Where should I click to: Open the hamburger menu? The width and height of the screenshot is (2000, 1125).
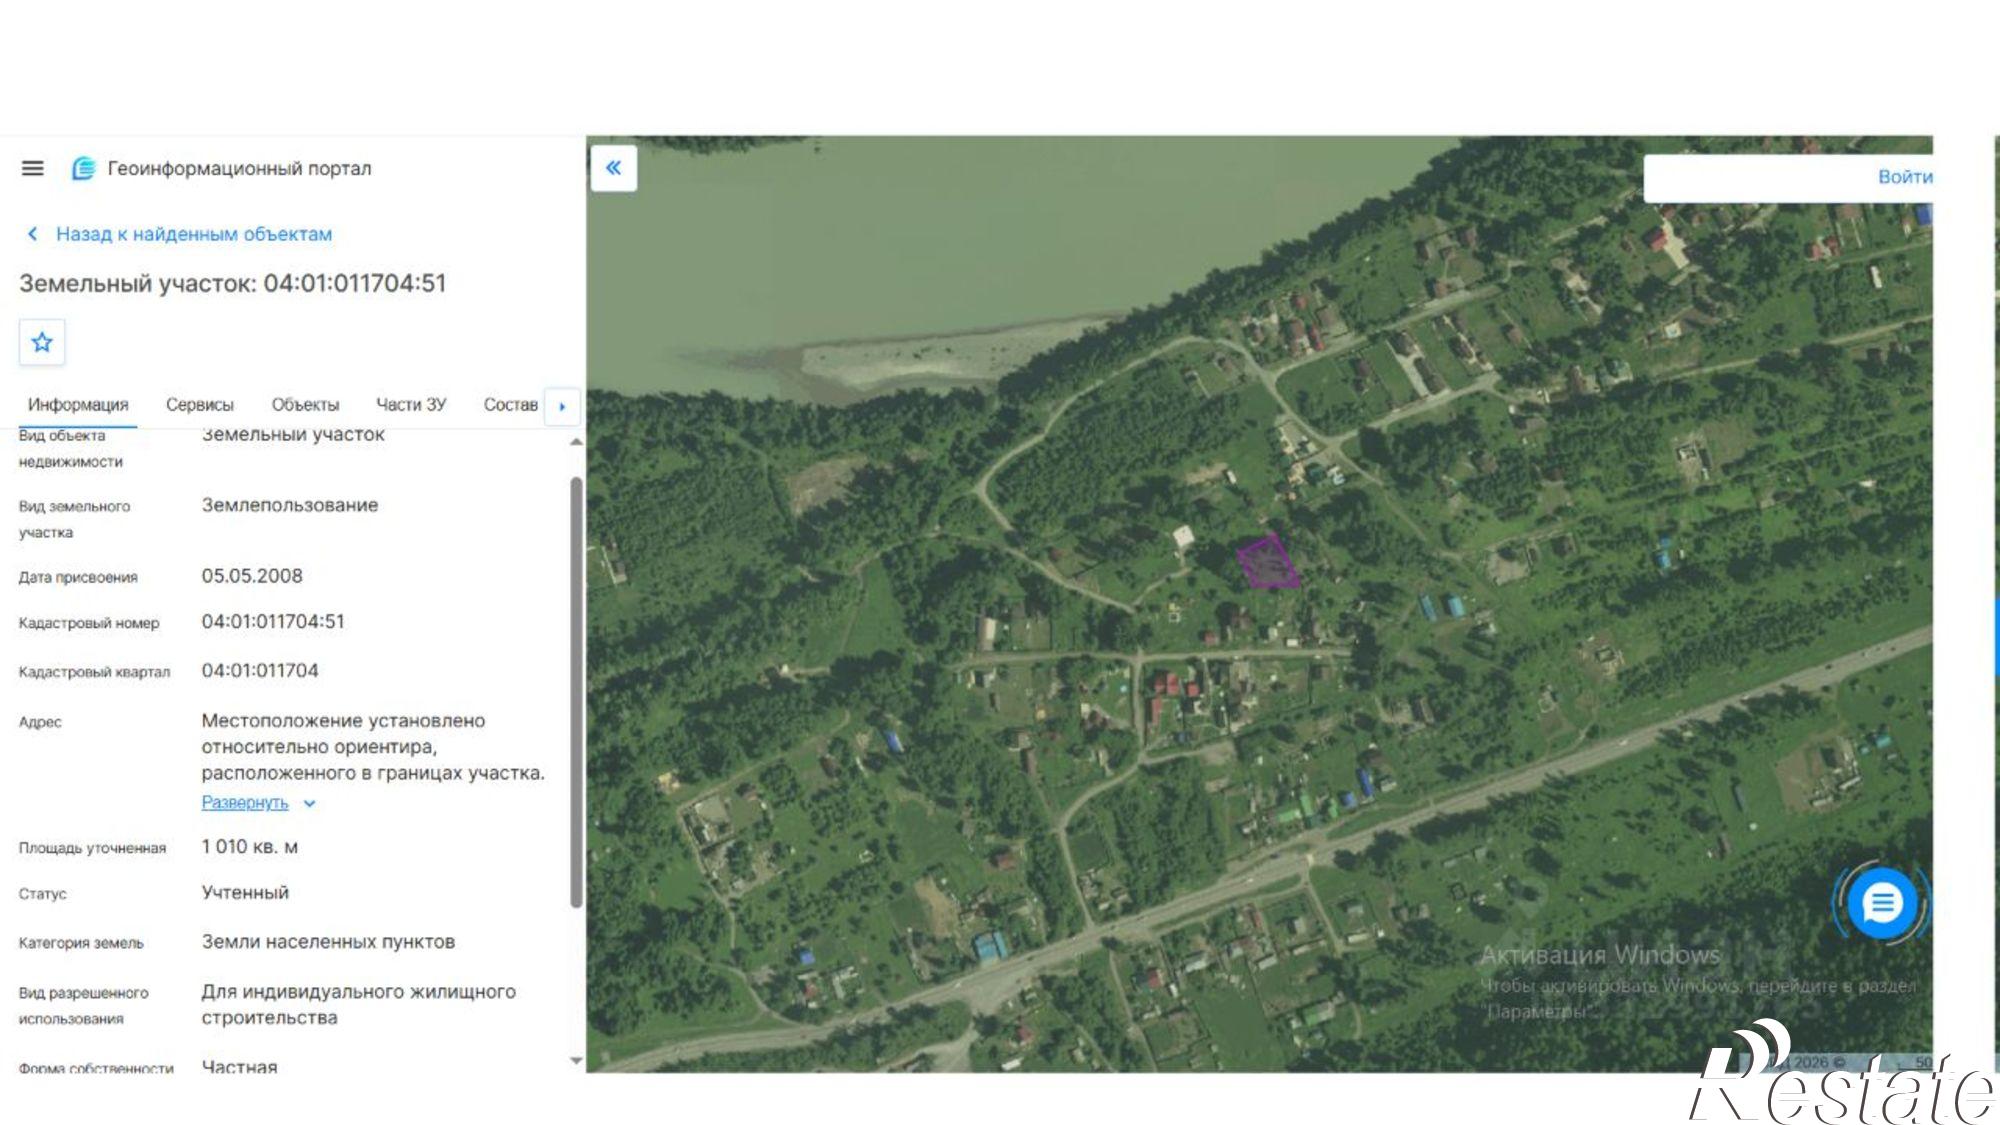(32, 168)
